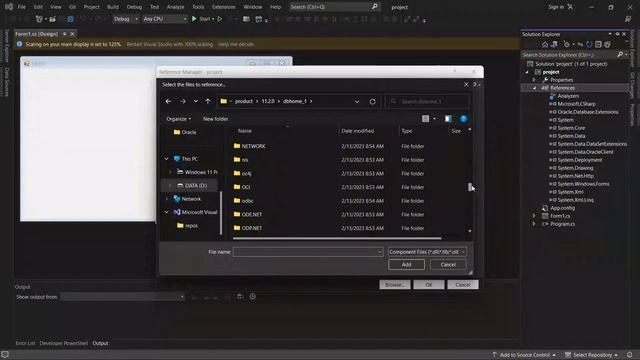
Task: Click Add in the file dialog
Action: pyautogui.click(x=406, y=264)
